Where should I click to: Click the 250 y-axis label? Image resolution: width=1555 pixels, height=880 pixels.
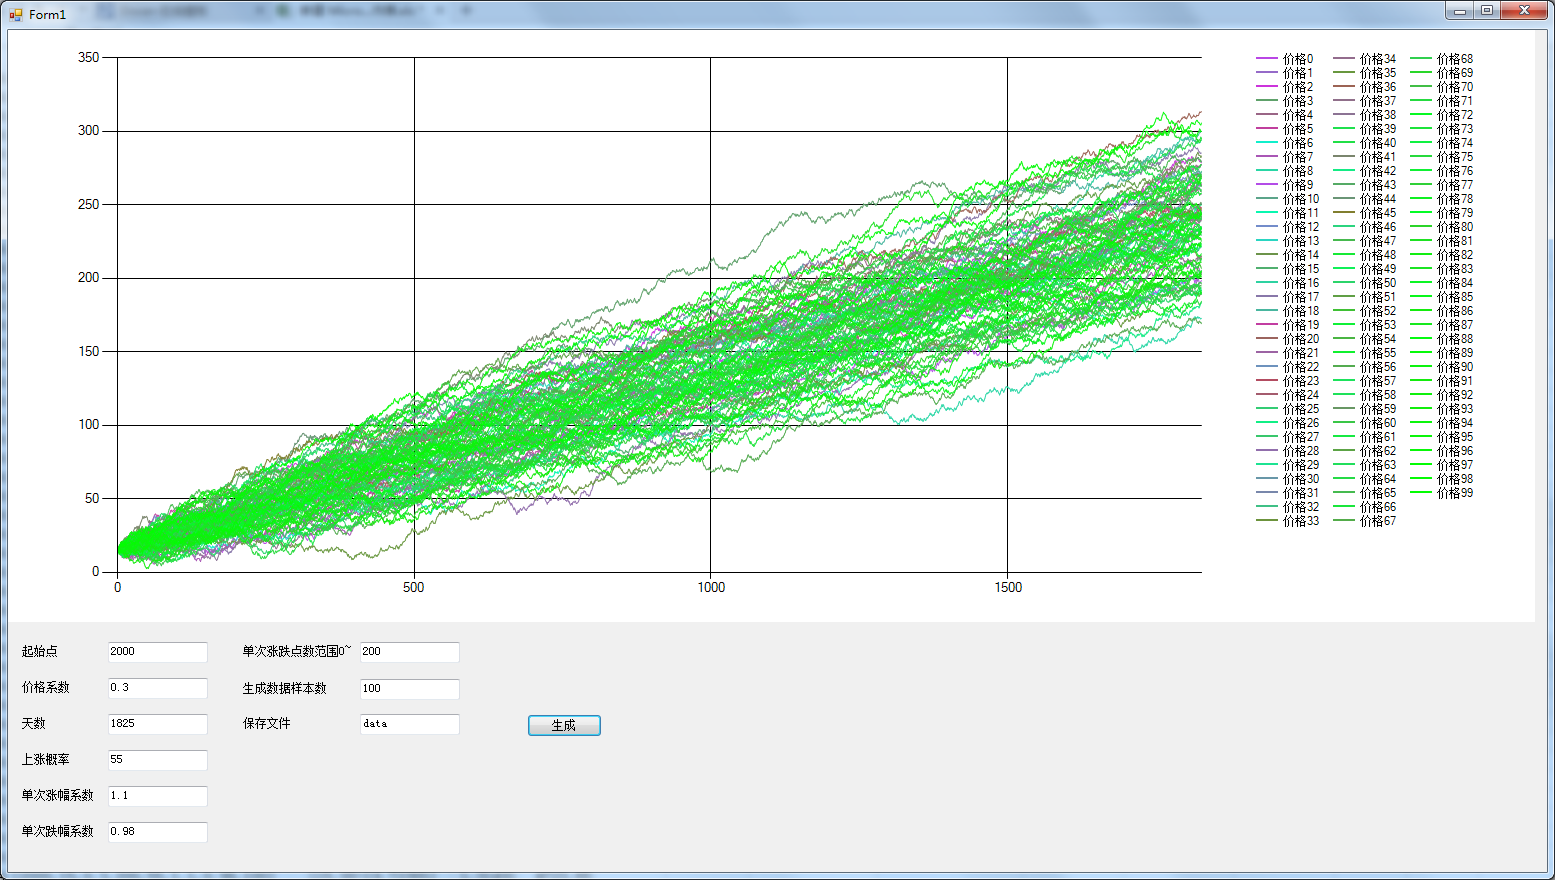pyautogui.click(x=89, y=204)
